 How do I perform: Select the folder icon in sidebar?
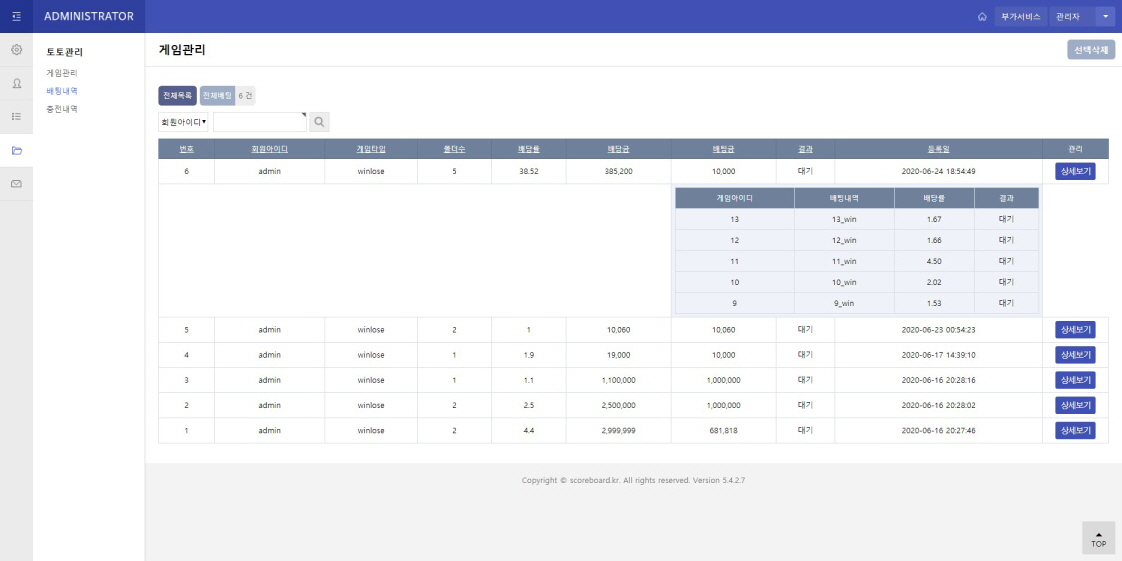(16, 151)
